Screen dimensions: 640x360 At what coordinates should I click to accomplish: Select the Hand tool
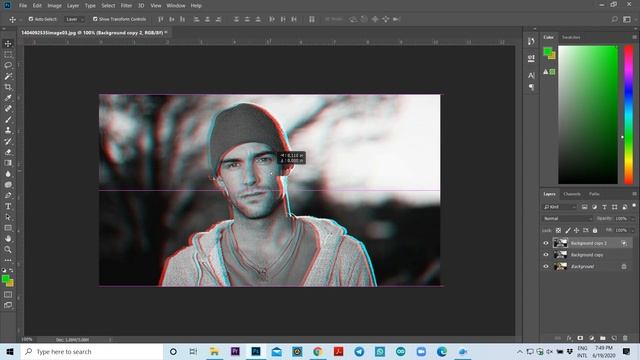coord(8,238)
